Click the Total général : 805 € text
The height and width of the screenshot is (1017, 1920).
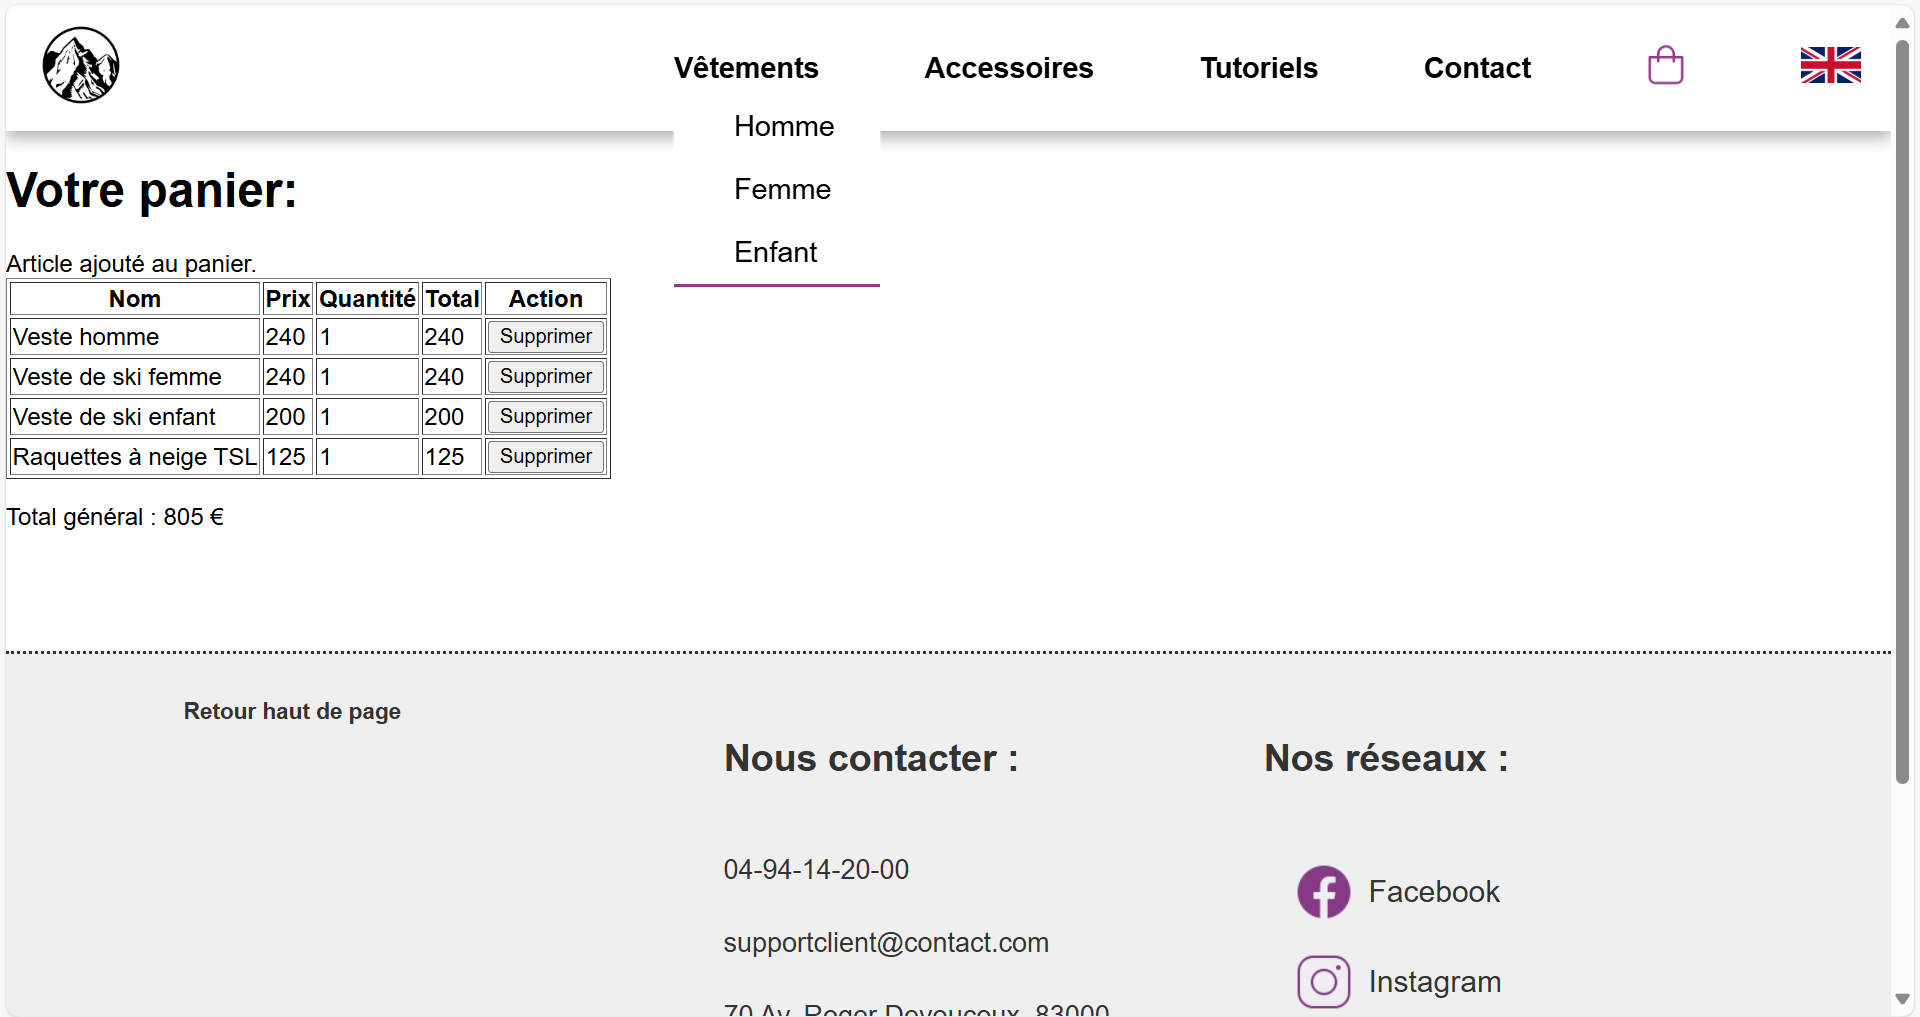pyautogui.click(x=115, y=517)
